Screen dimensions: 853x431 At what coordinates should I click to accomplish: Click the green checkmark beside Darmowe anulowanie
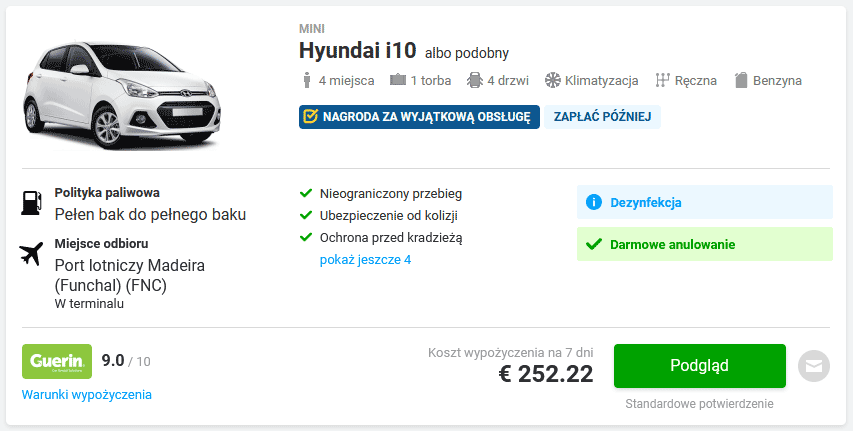[594, 244]
